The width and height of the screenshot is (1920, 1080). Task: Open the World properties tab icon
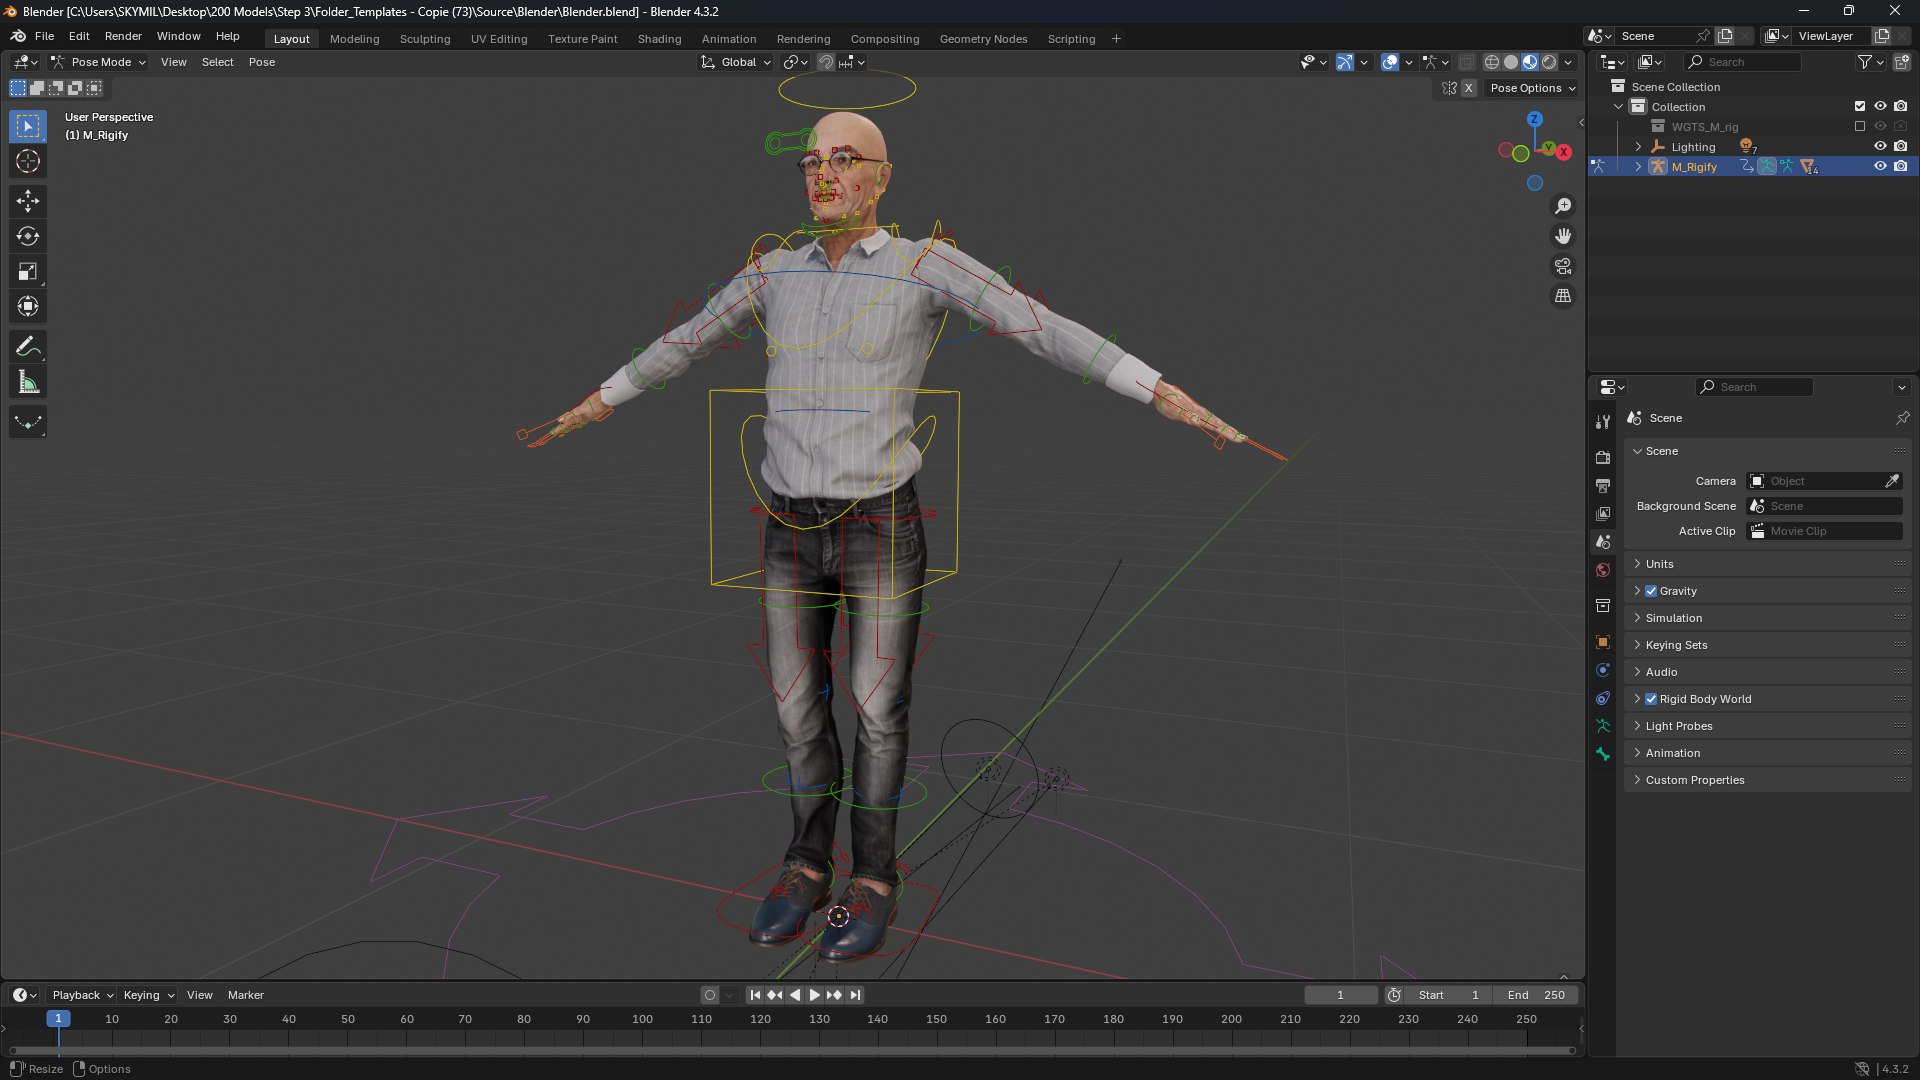pyautogui.click(x=1603, y=570)
